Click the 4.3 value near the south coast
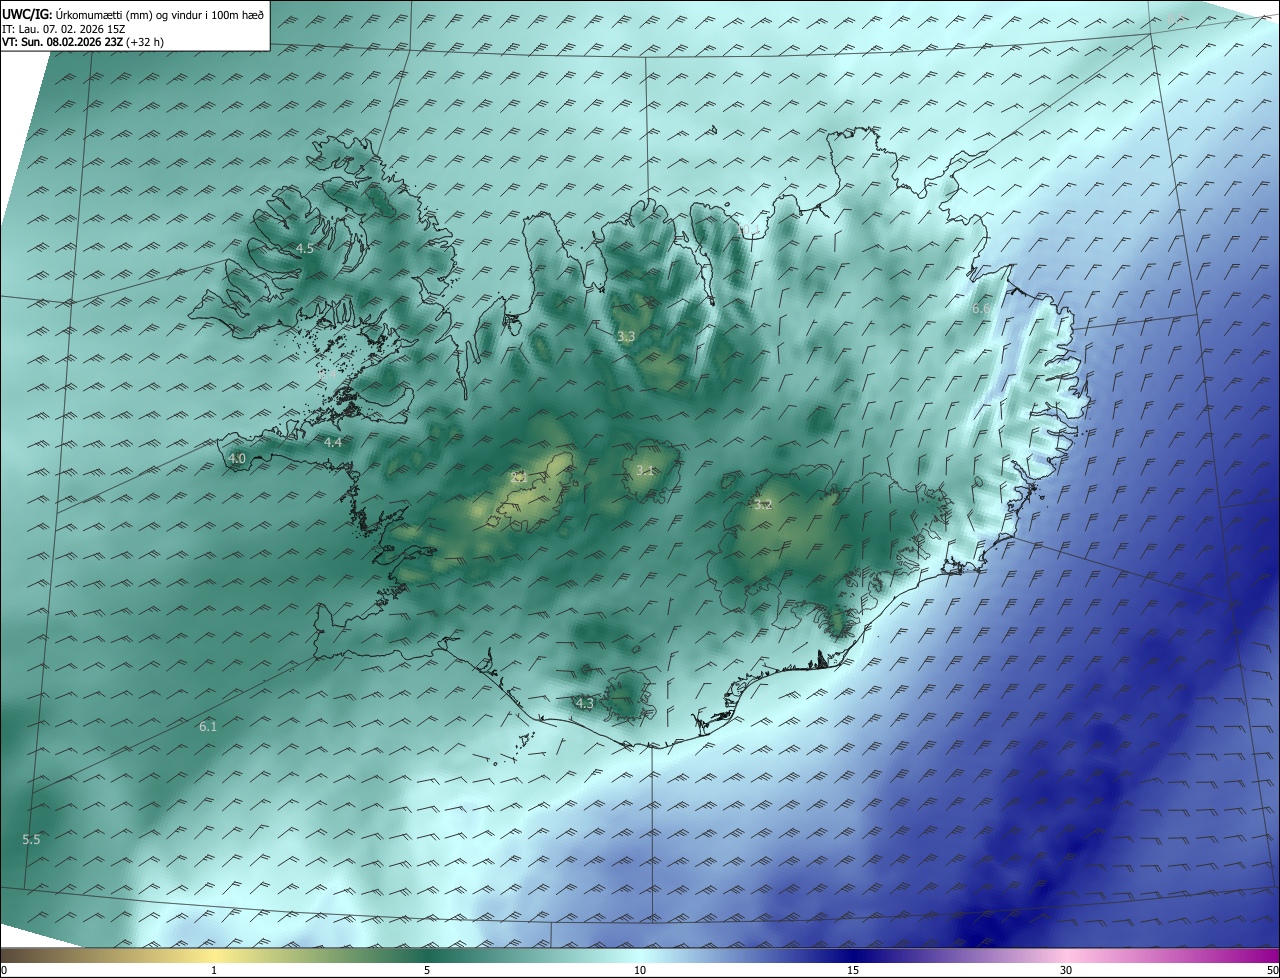 tap(585, 703)
